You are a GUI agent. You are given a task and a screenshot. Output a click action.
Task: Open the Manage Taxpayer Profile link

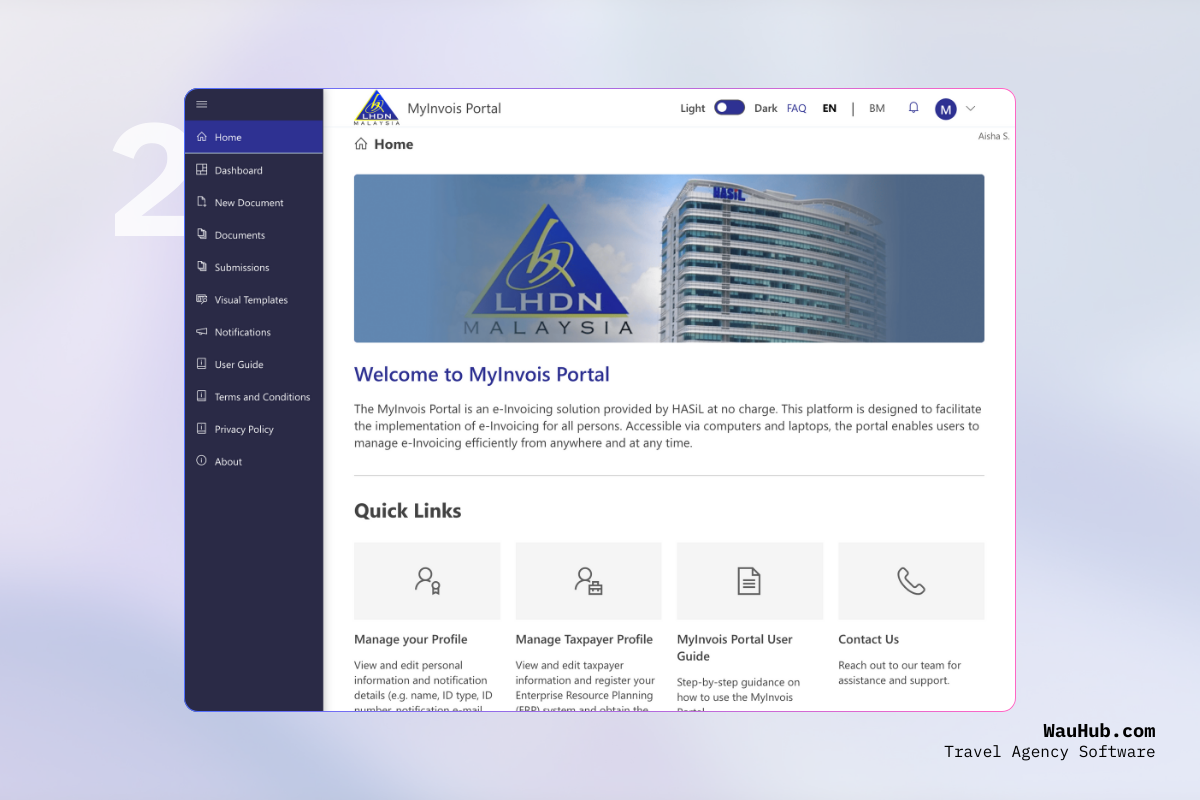click(x=584, y=639)
